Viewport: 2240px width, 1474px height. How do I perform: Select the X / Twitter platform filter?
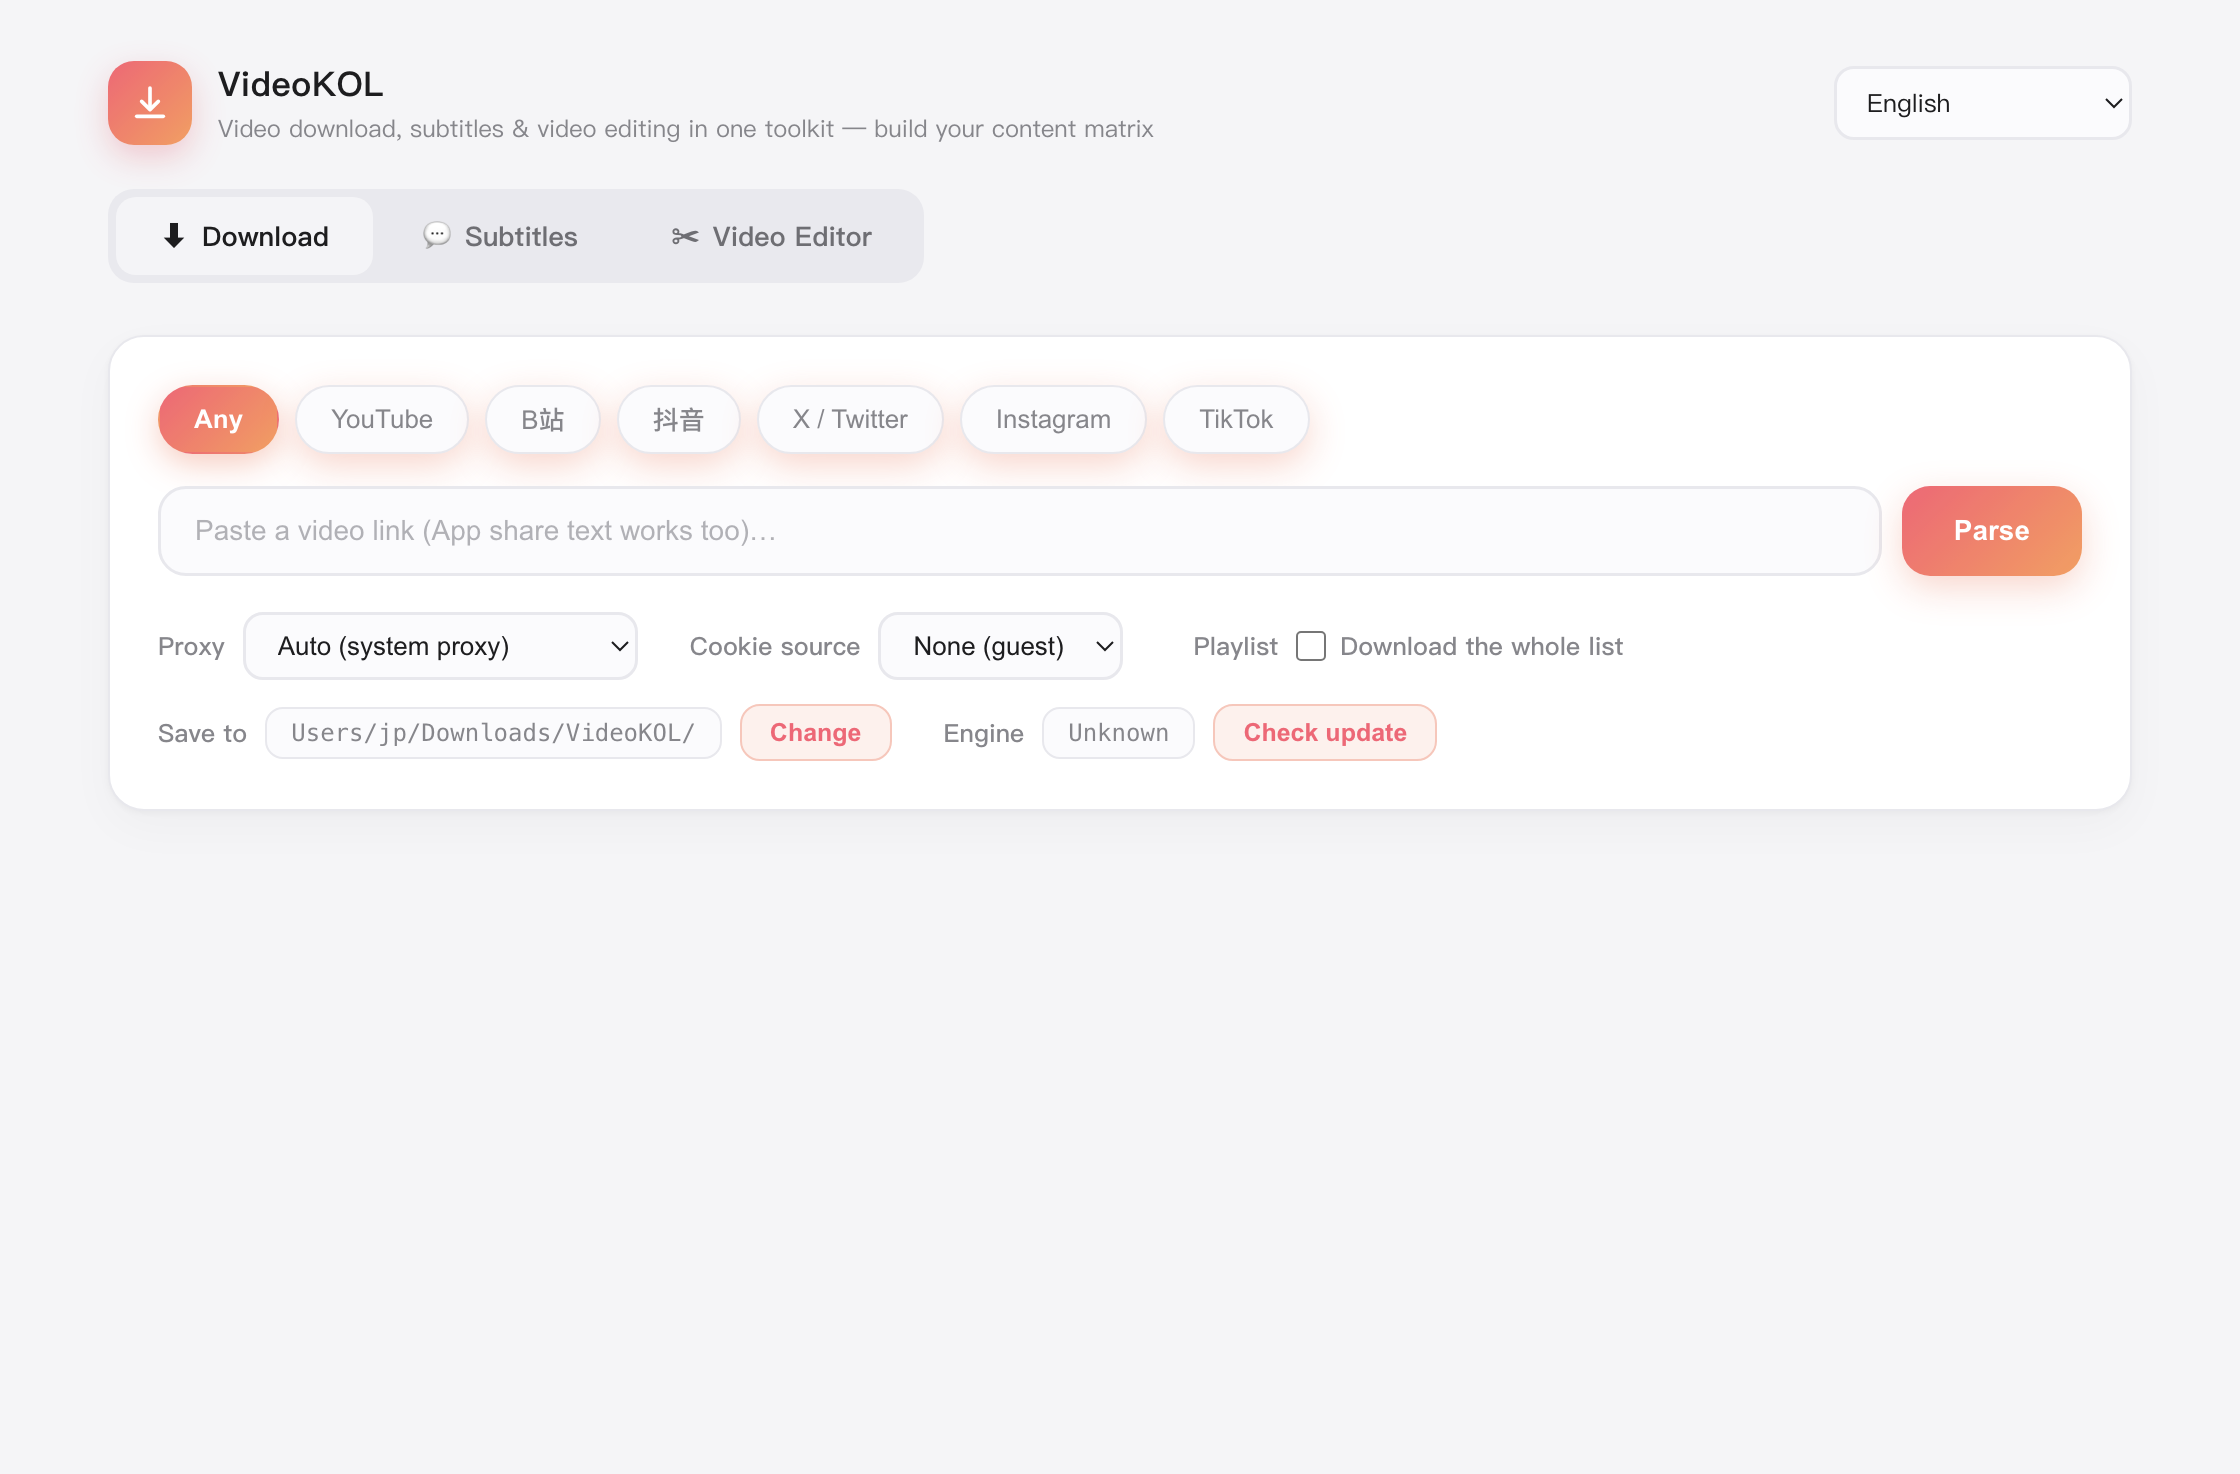coord(850,419)
